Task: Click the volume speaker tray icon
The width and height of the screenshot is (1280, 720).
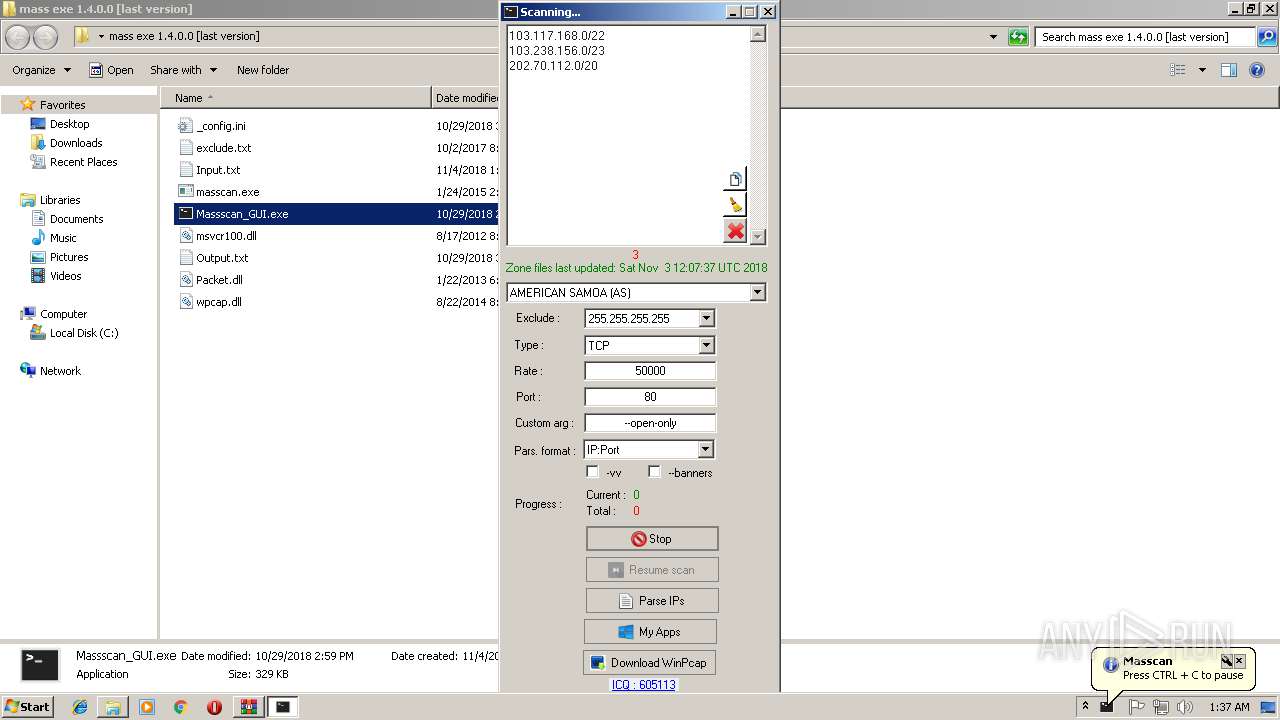Action: [1185, 707]
